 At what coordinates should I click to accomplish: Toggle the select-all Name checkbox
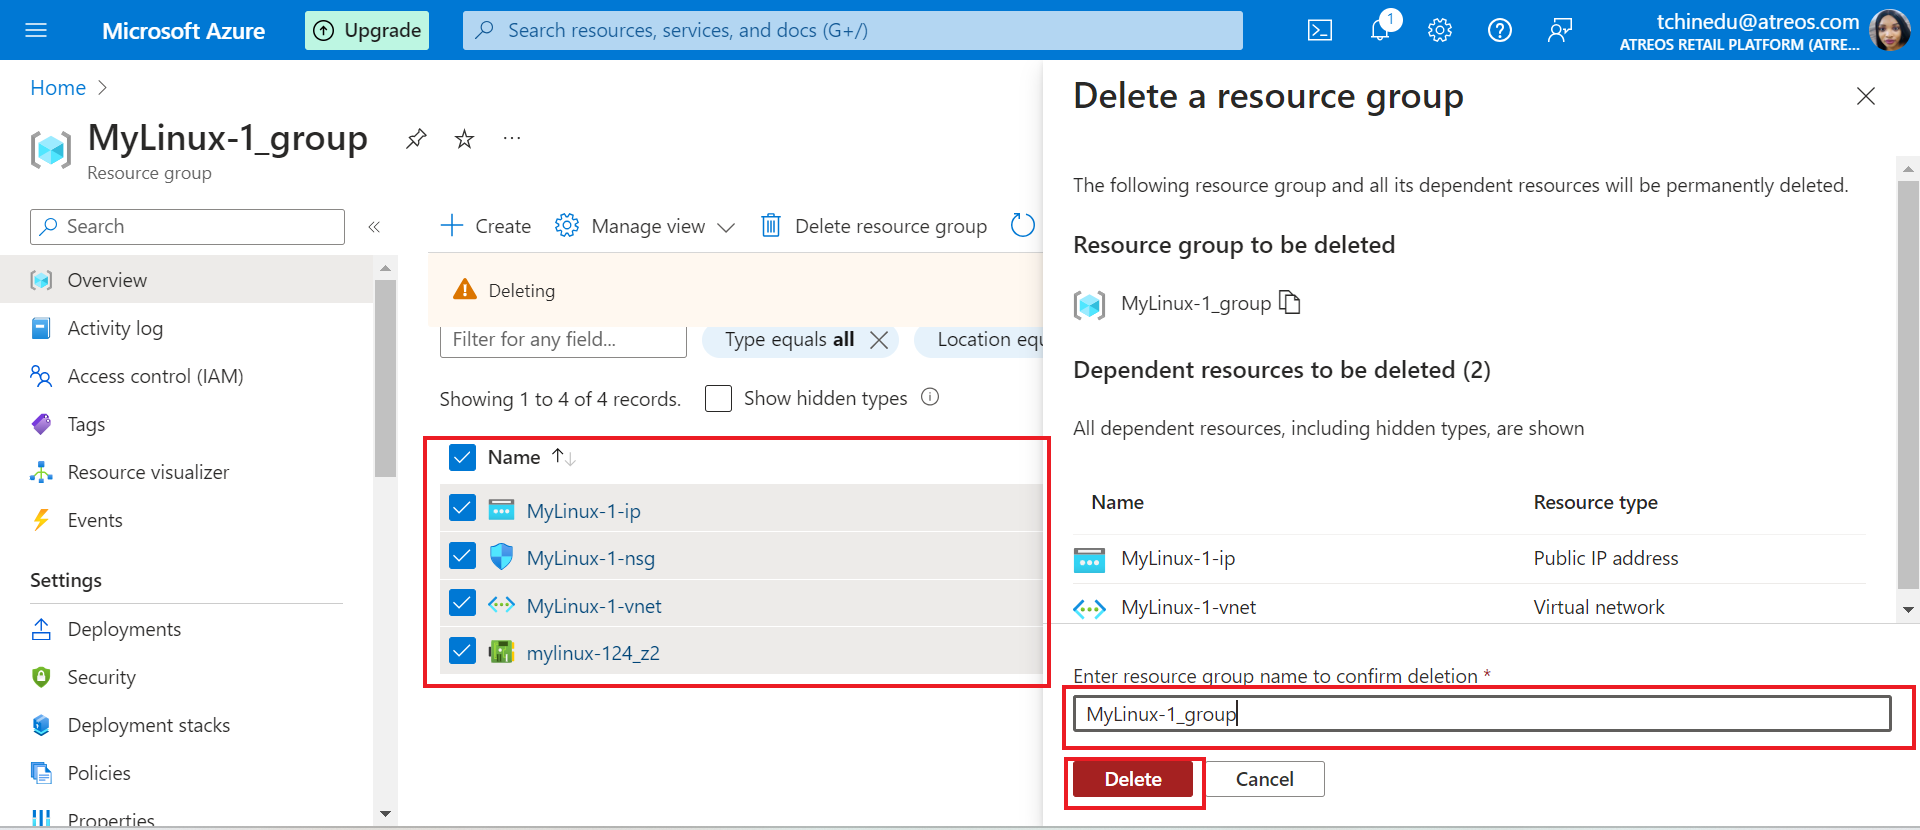click(x=462, y=457)
